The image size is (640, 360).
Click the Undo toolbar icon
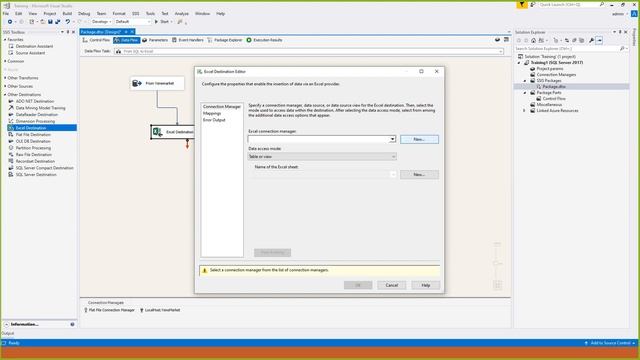coord(67,22)
